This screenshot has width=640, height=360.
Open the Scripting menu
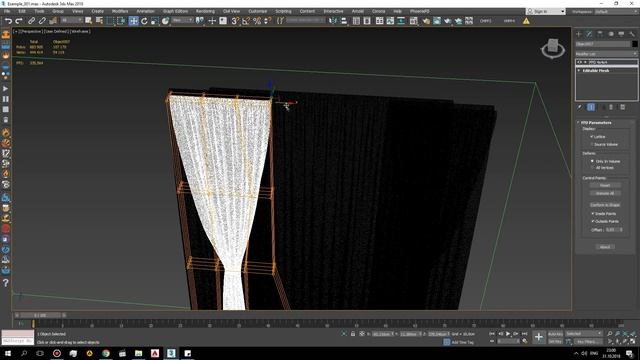[283, 11]
